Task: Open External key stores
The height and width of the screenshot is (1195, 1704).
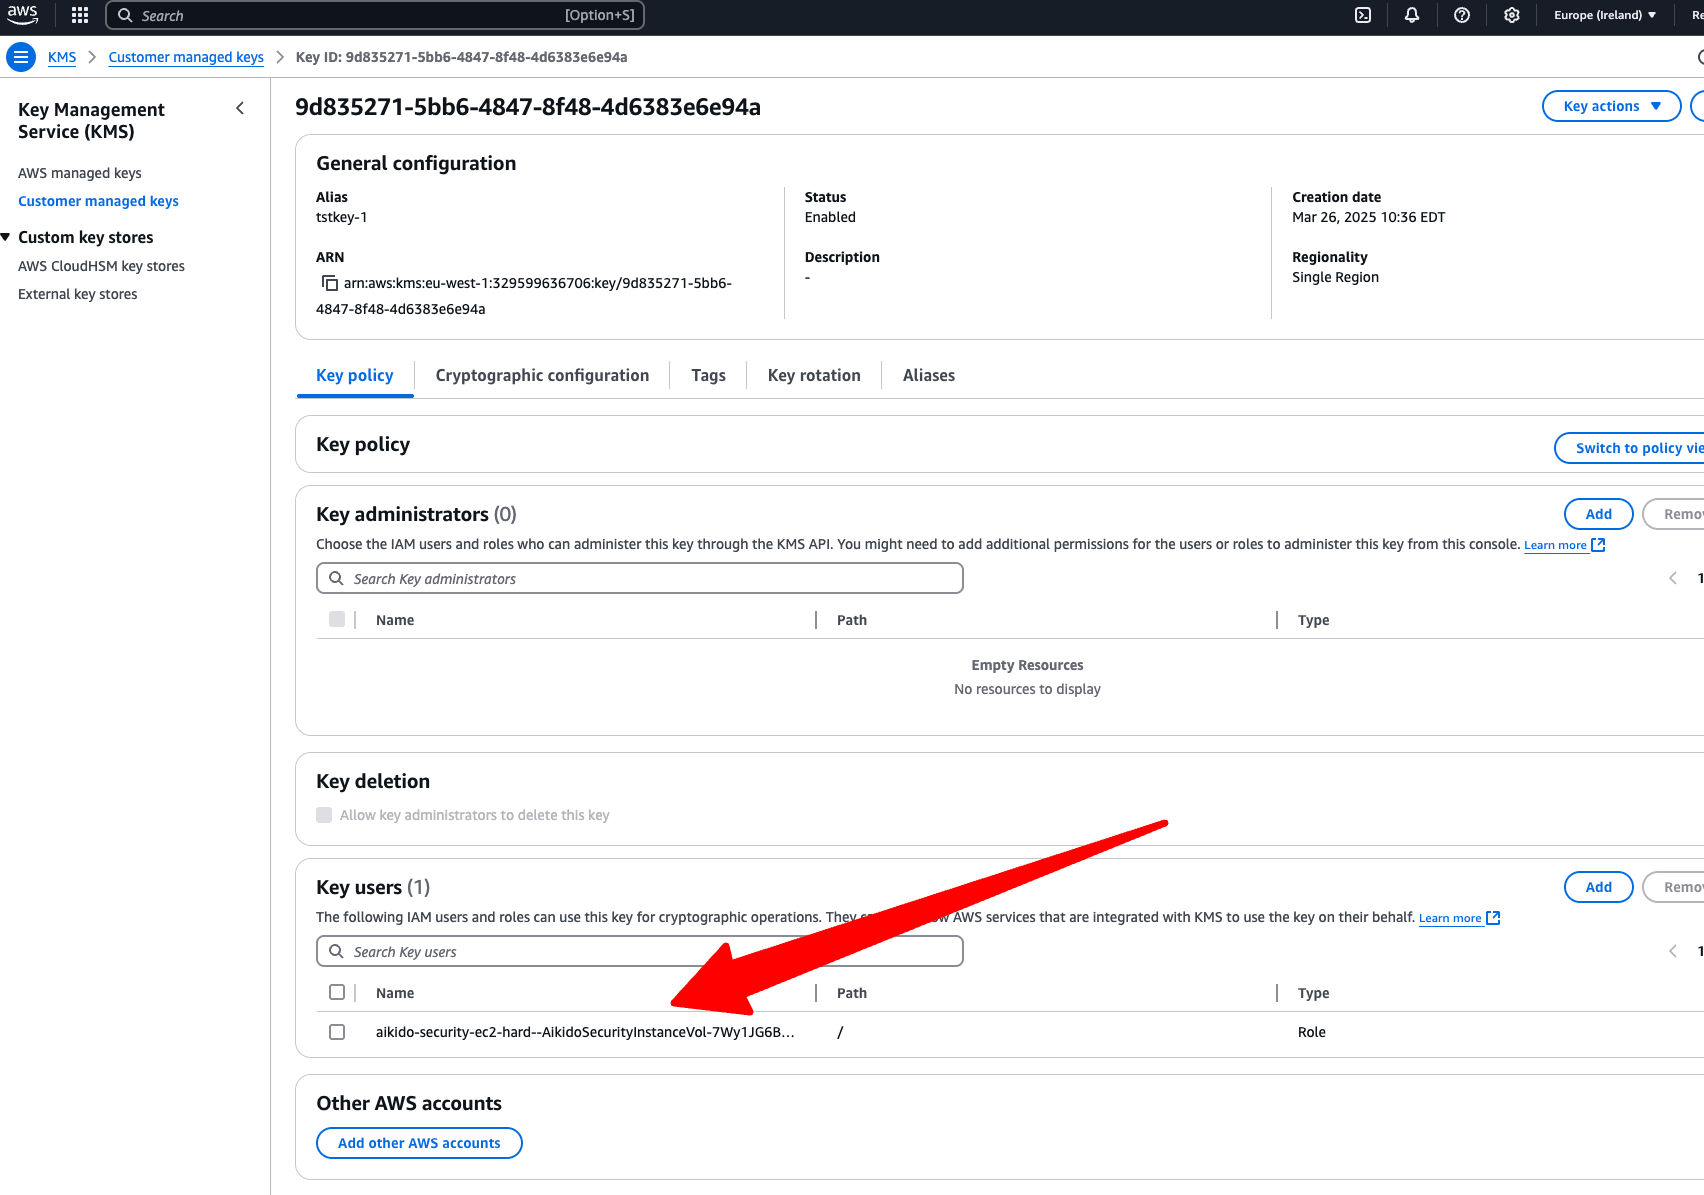Action: point(78,294)
